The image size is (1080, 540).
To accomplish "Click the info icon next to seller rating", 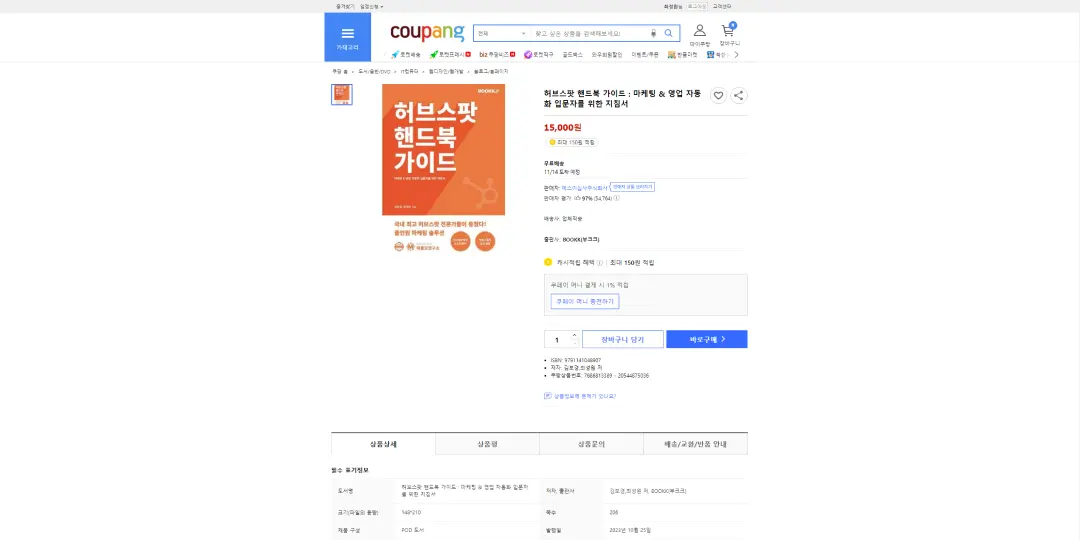I will pos(616,198).
